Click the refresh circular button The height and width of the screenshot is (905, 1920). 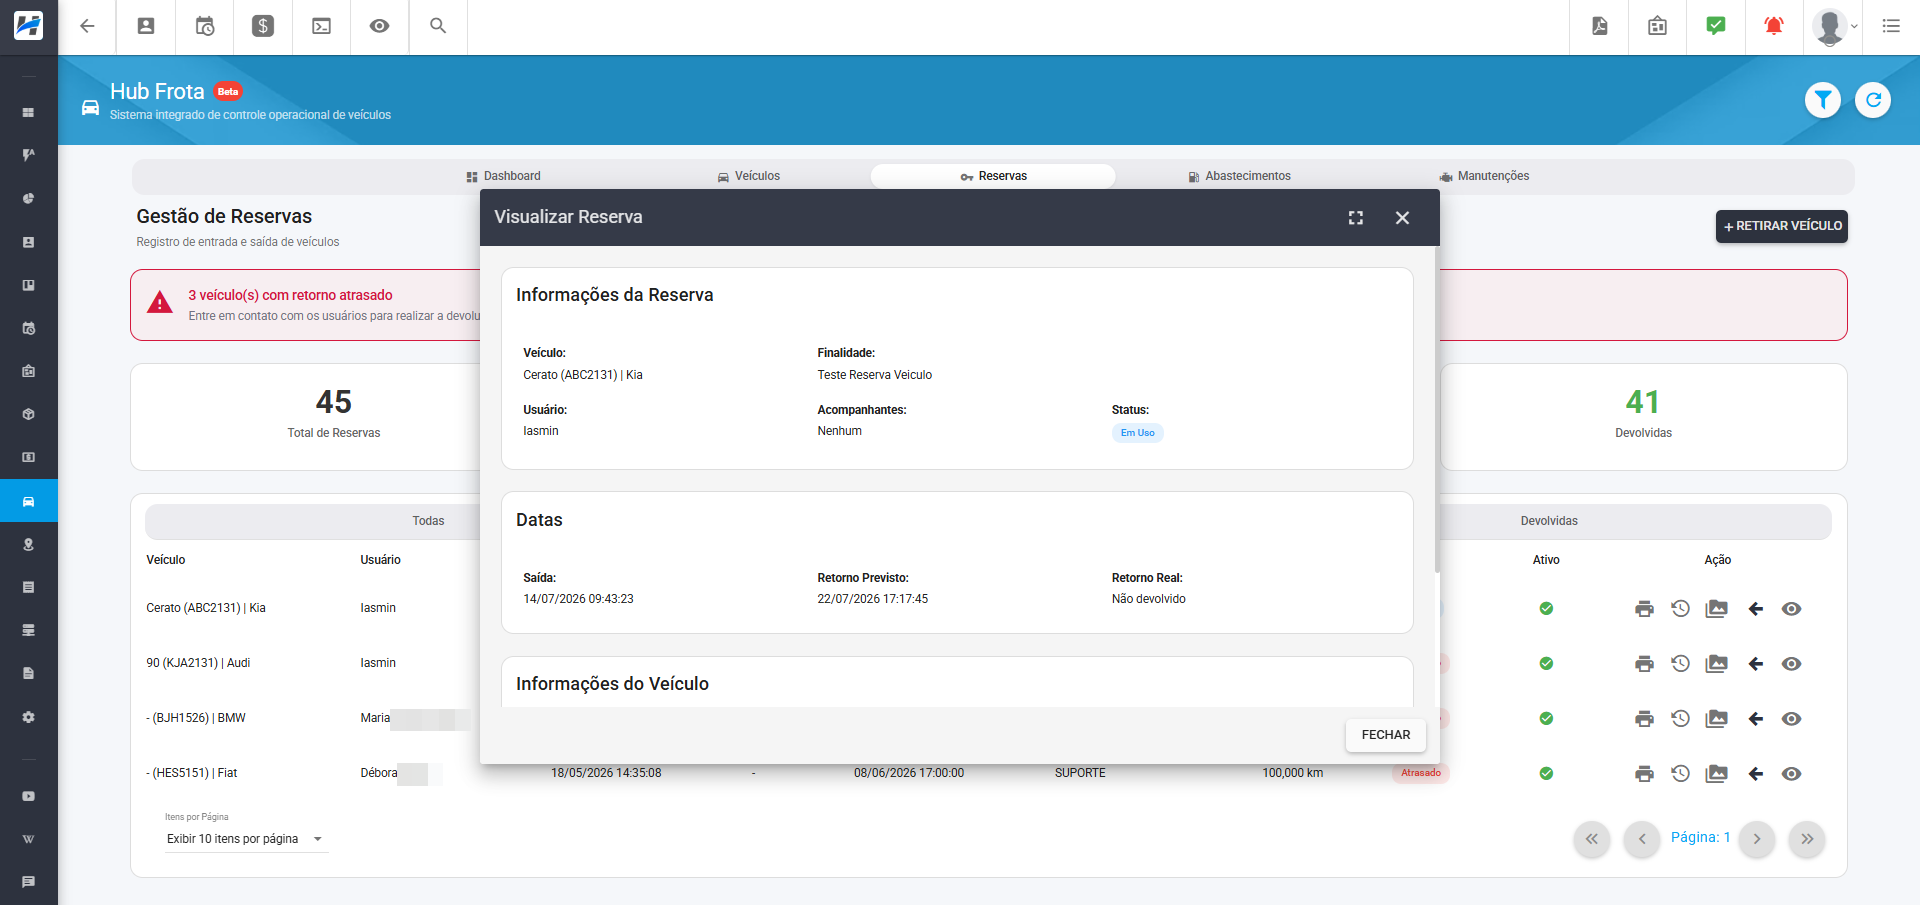1873,100
